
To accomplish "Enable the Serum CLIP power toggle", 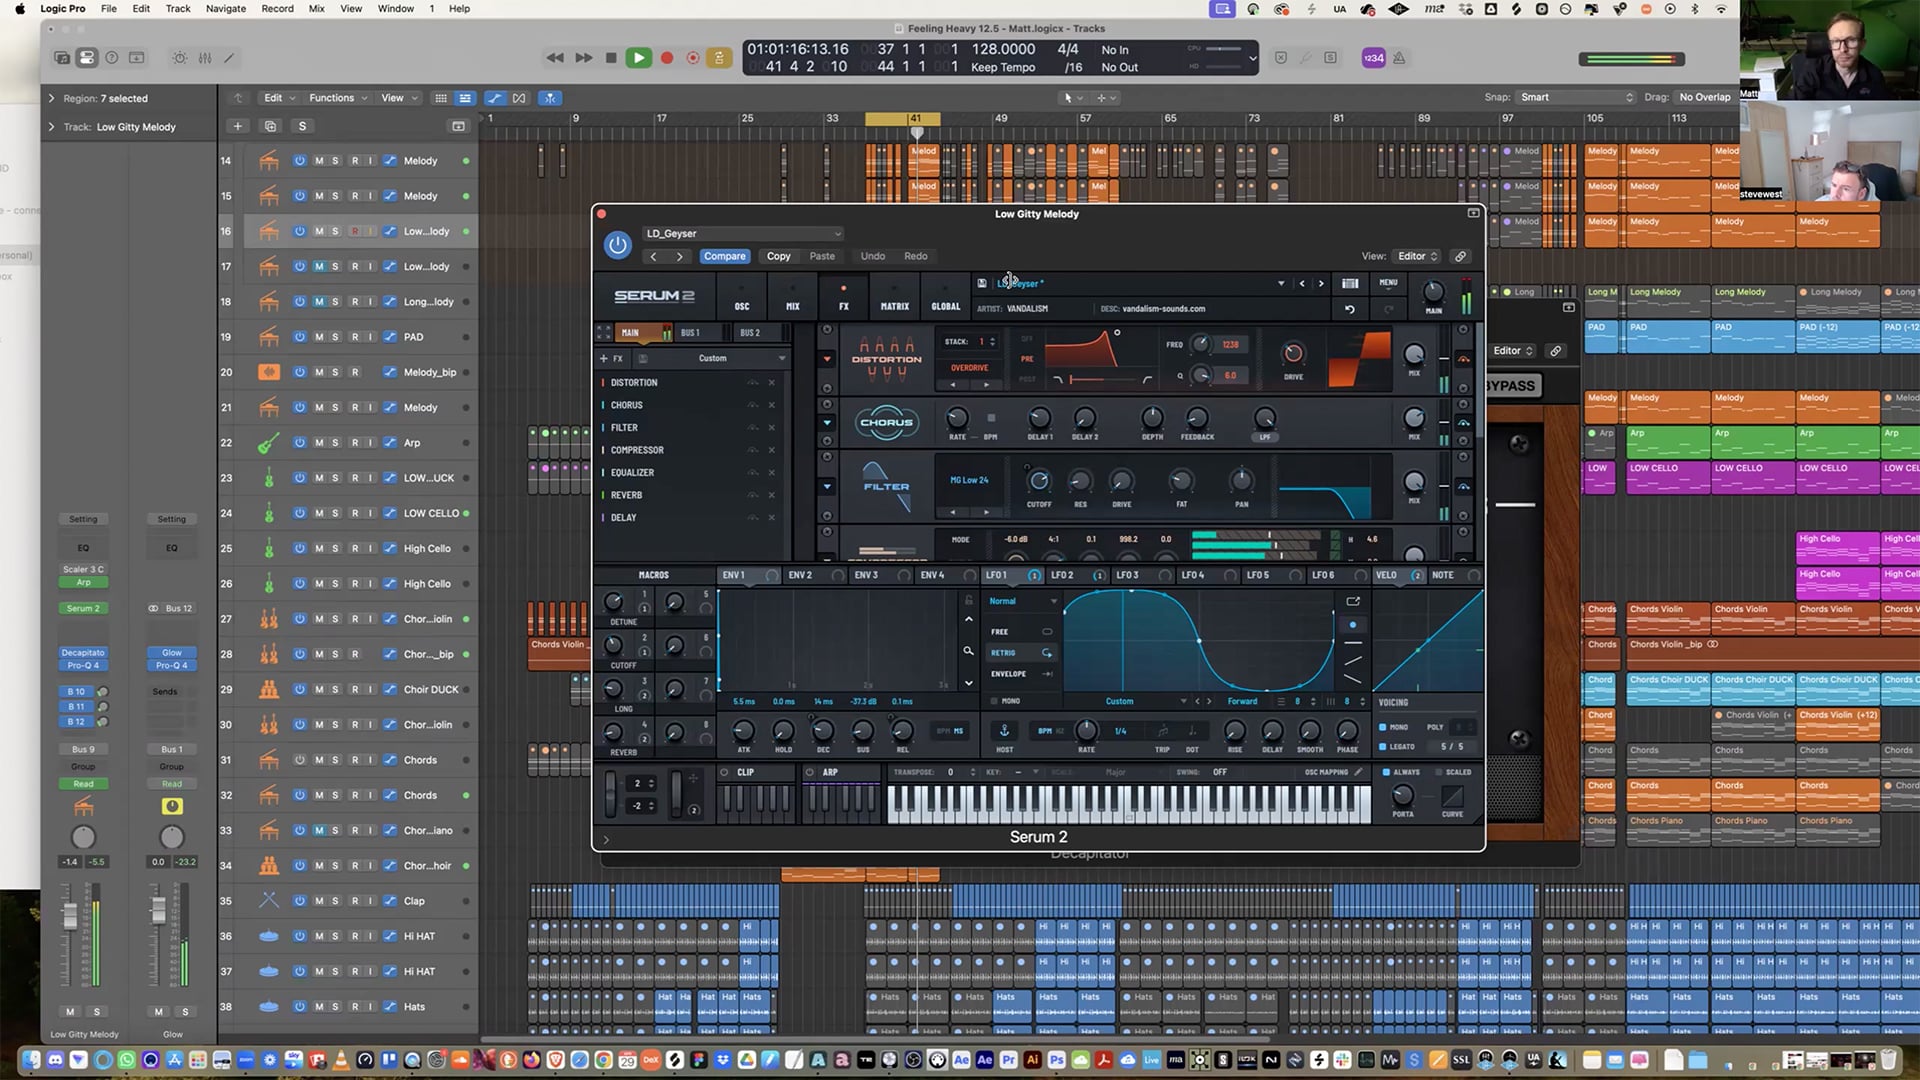I will (725, 772).
